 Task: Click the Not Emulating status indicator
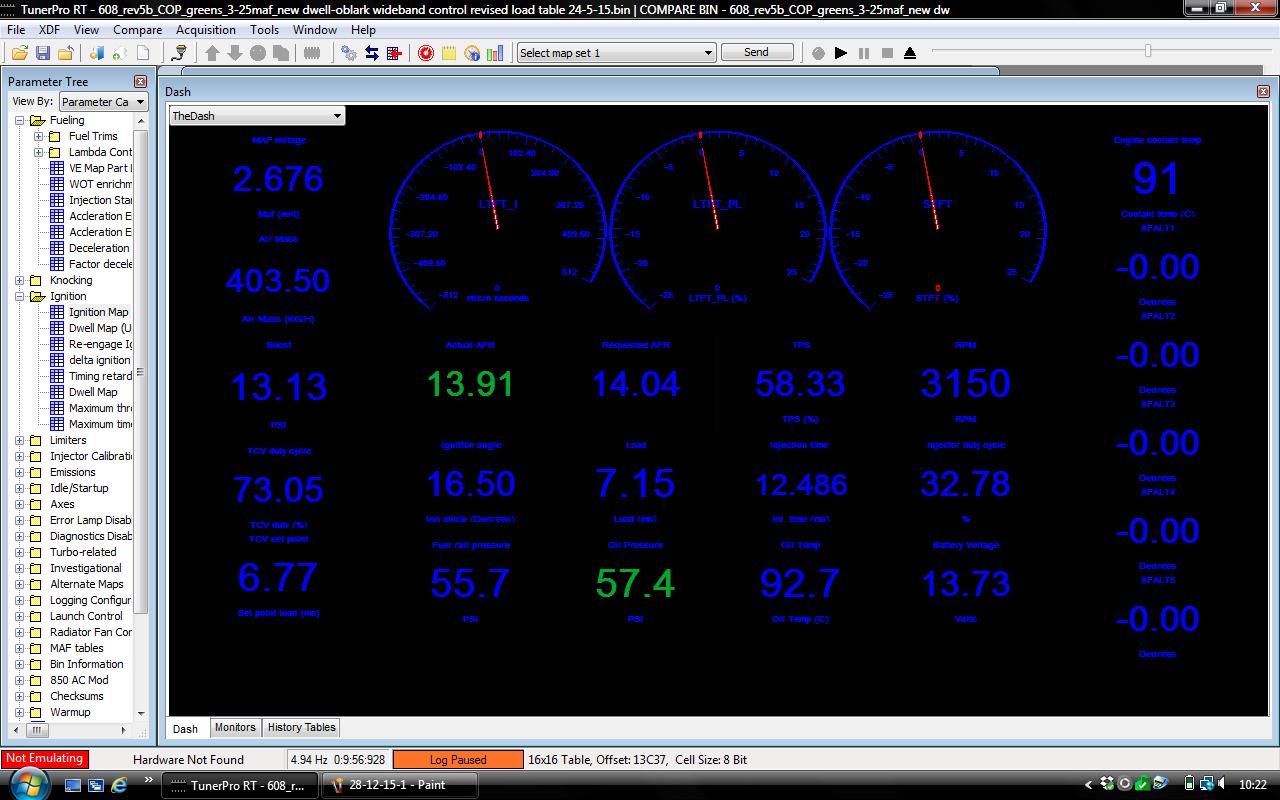pyautogui.click(x=44, y=759)
